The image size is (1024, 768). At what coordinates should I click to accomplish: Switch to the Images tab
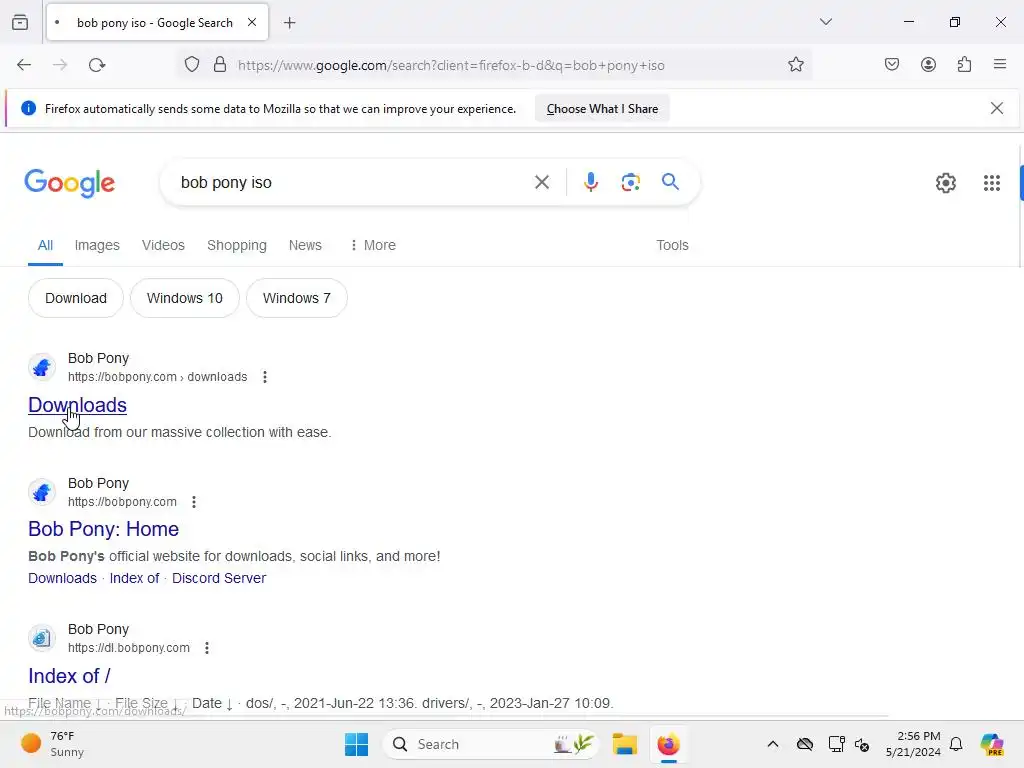click(97, 246)
